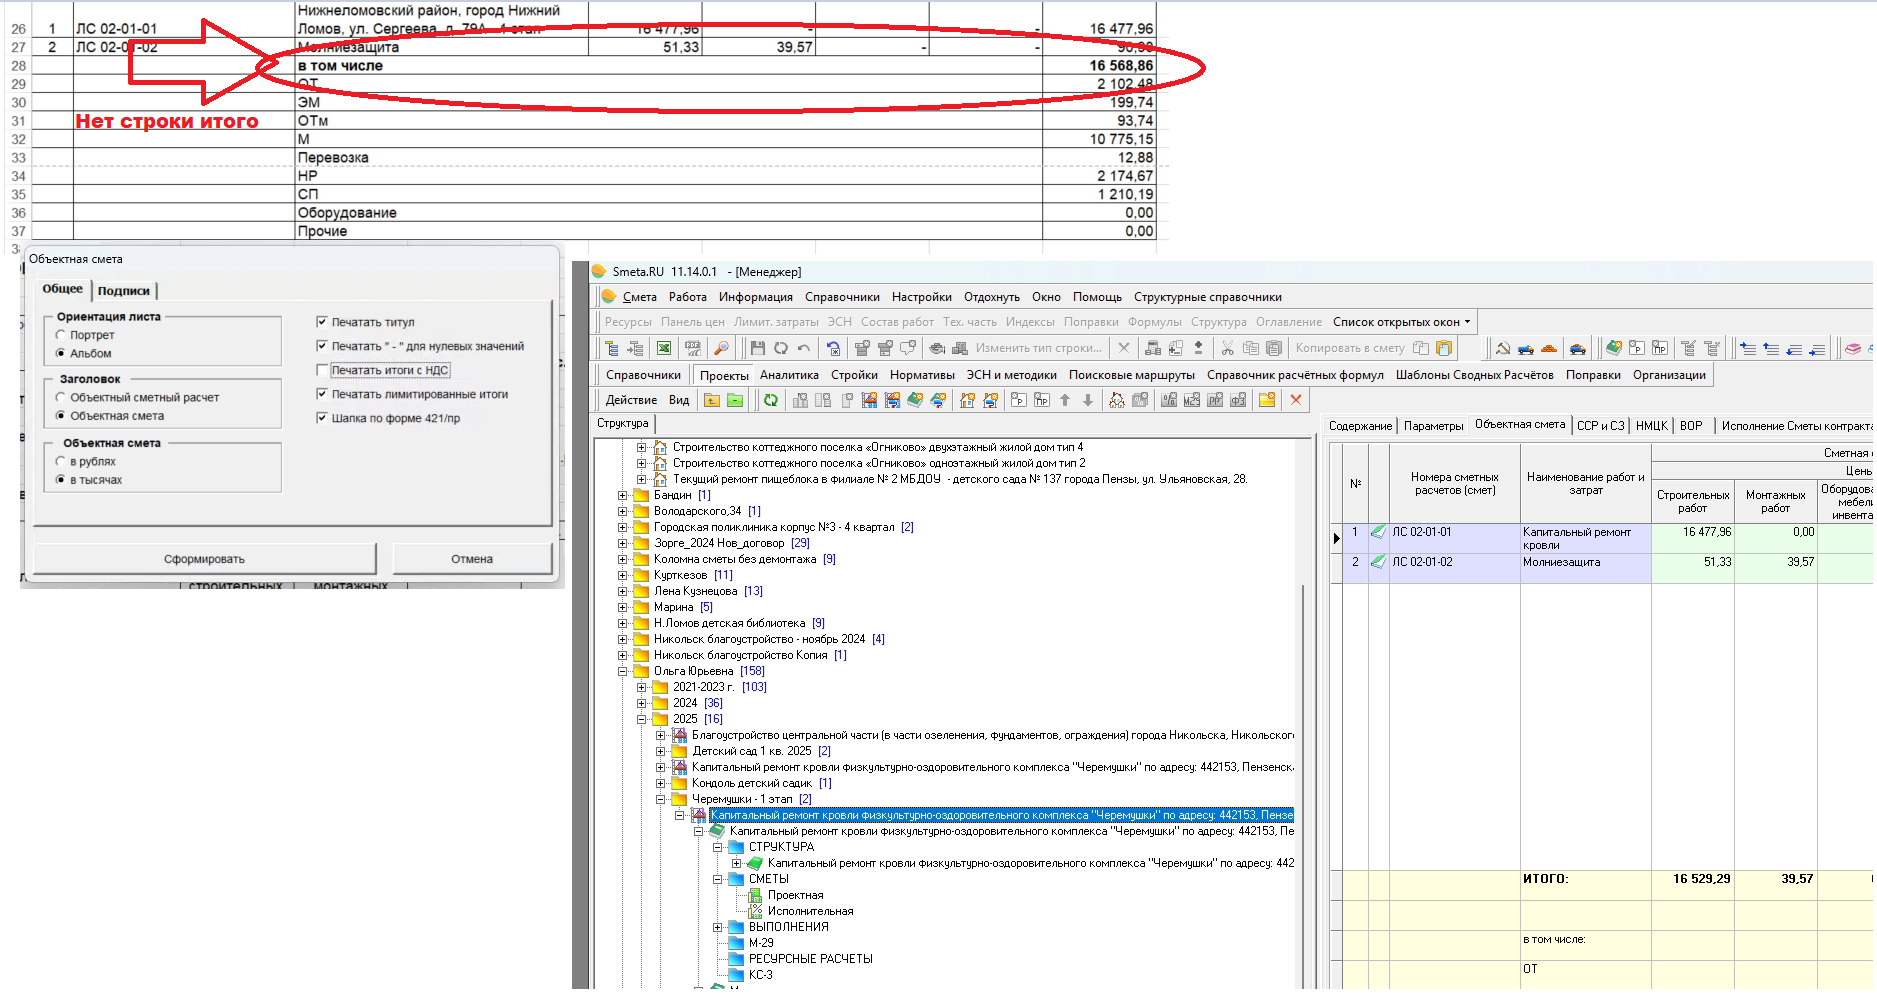Click the down arrow move icon

pos(1088,400)
